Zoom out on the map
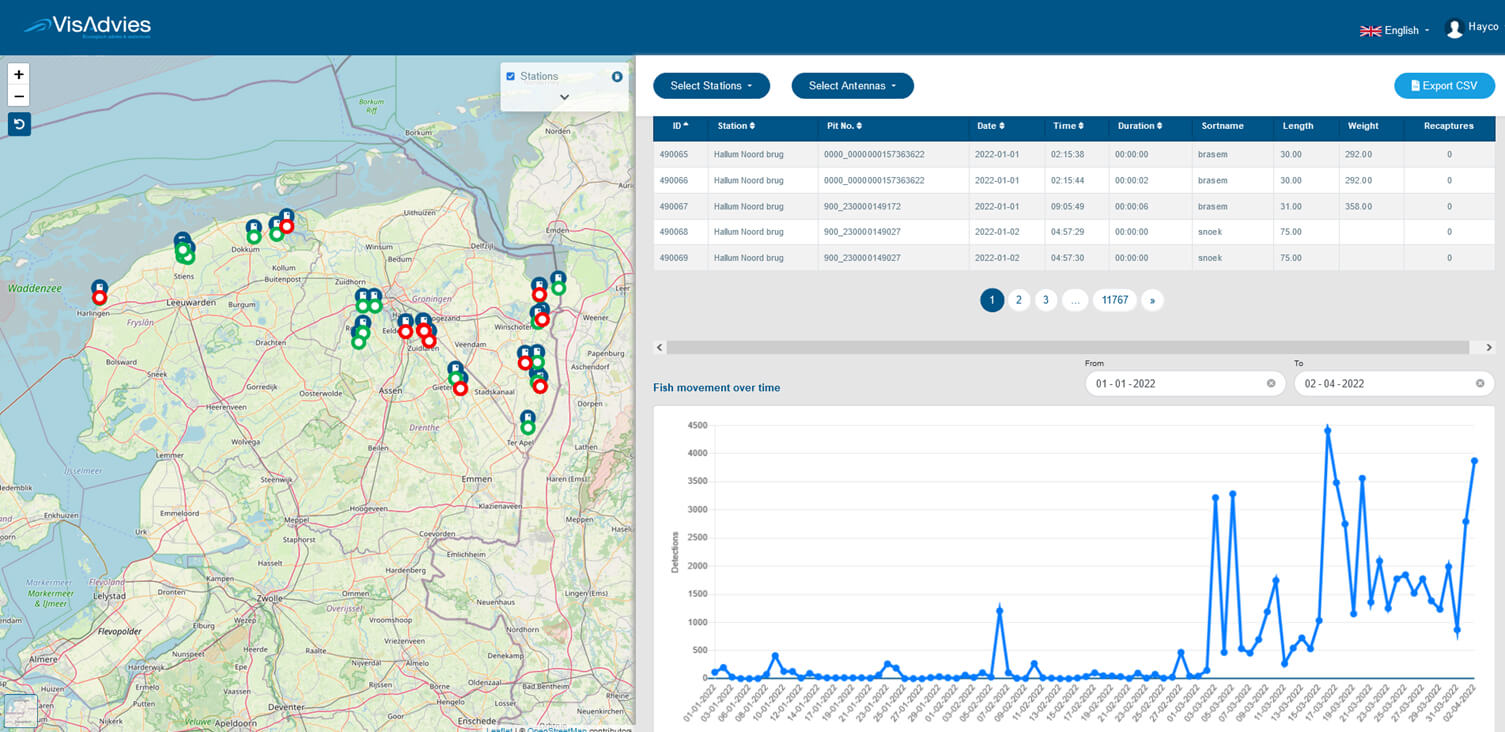 click(19, 96)
